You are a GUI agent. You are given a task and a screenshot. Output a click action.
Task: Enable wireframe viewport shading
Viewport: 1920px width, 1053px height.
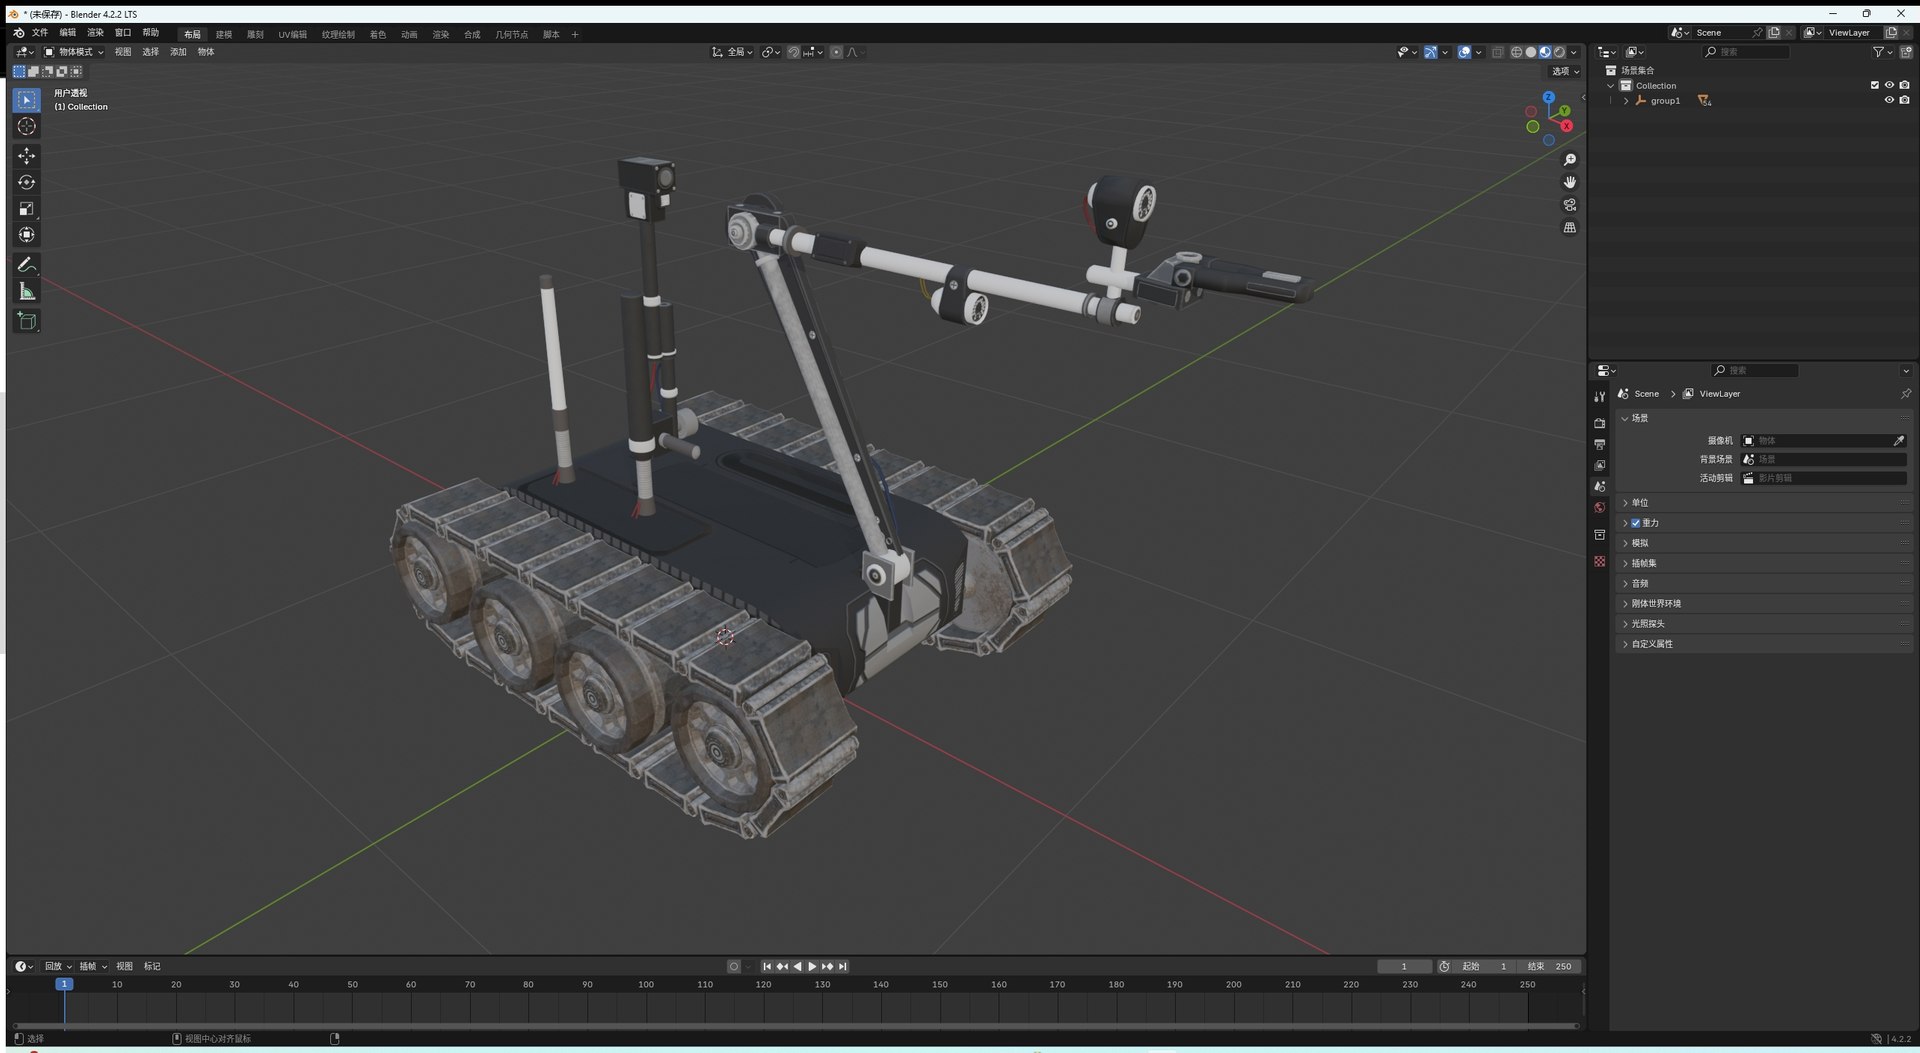tap(1516, 52)
